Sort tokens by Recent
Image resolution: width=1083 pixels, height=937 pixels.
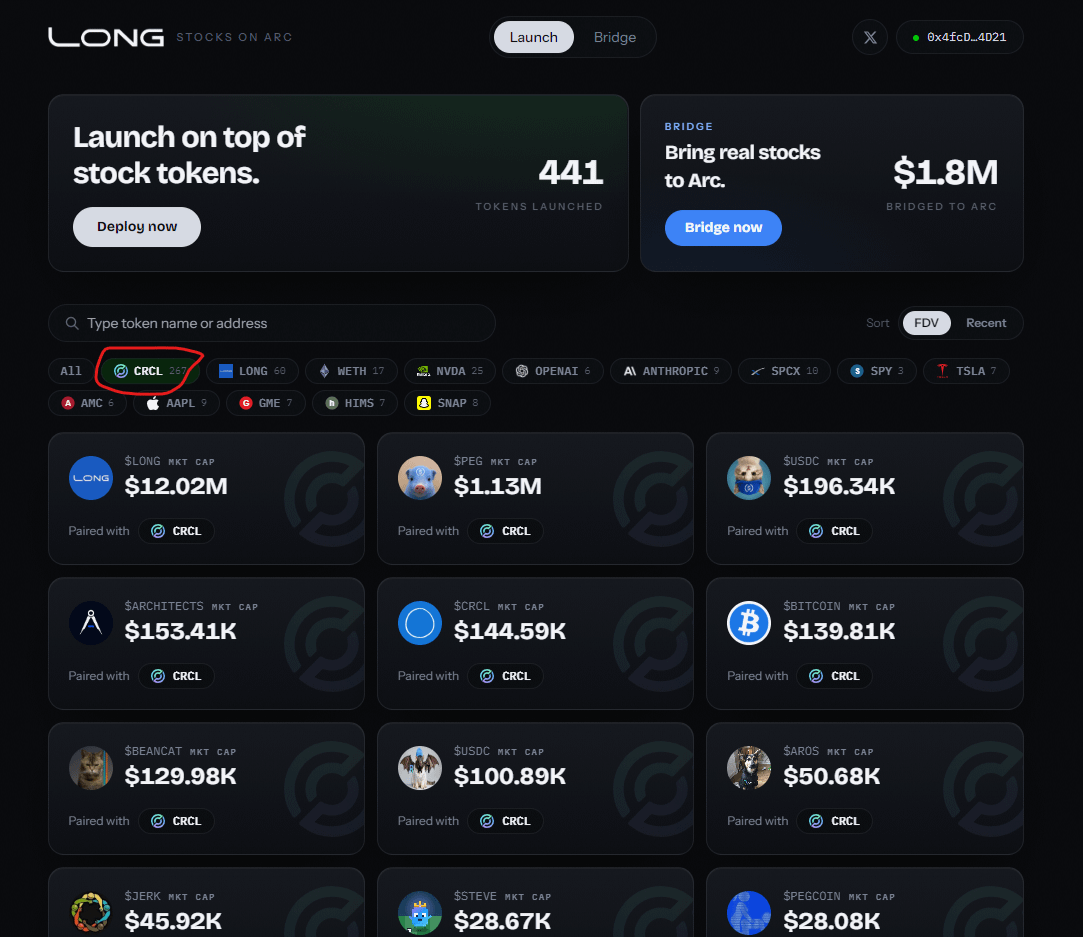[x=986, y=323]
